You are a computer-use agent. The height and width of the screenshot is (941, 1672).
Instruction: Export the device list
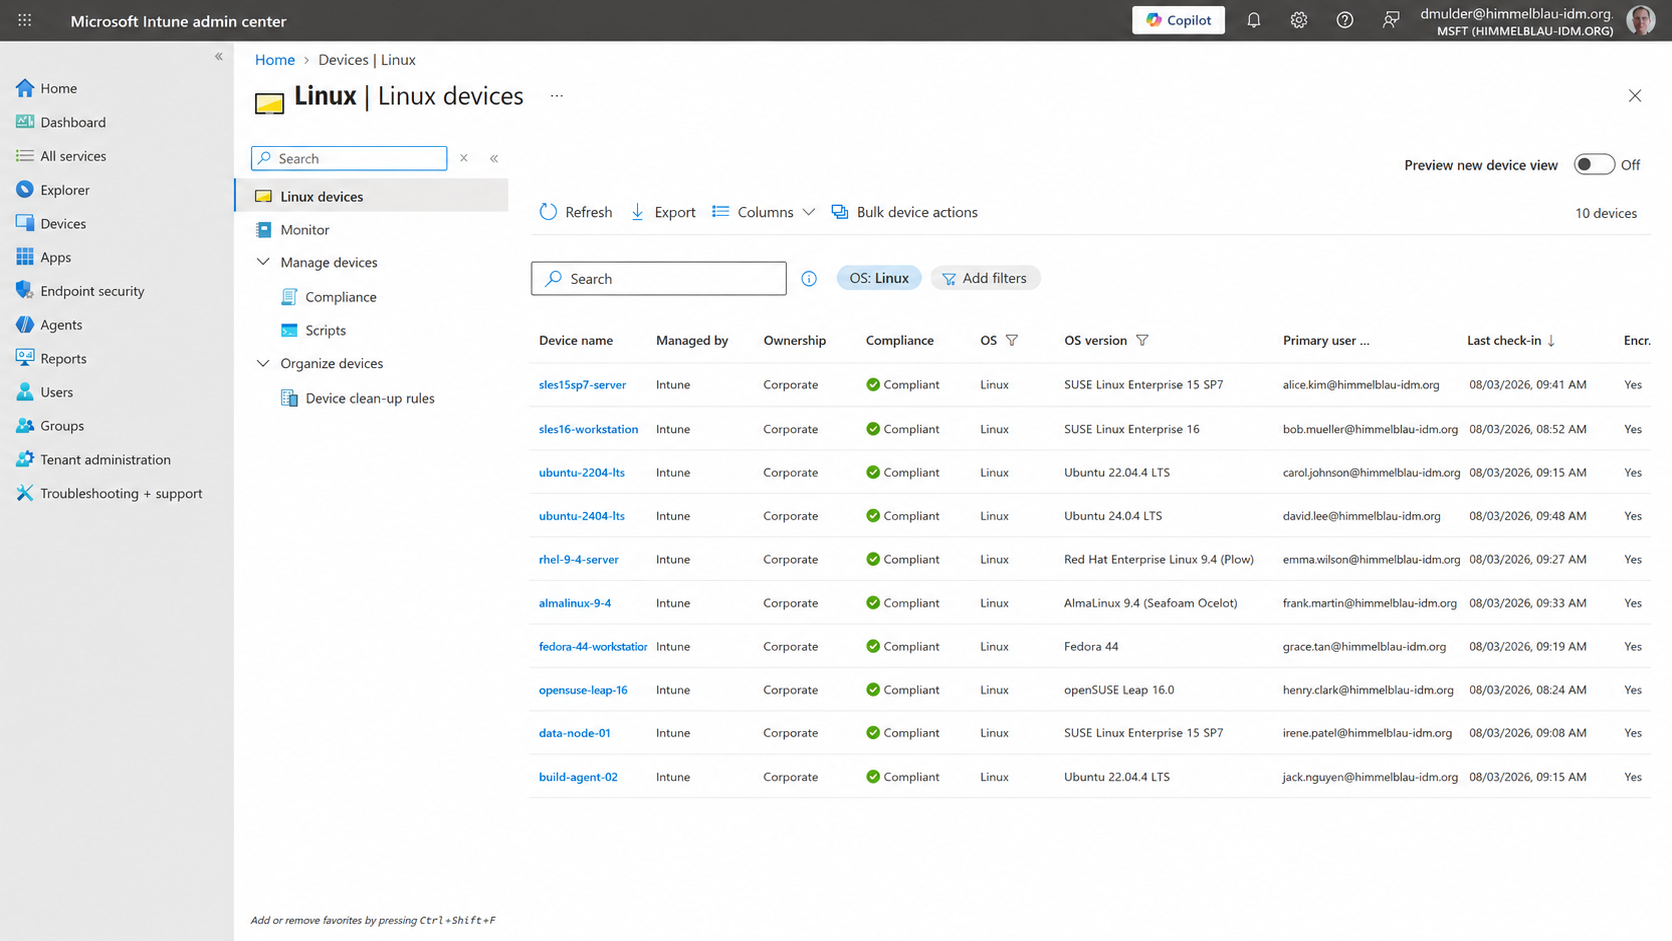663,212
